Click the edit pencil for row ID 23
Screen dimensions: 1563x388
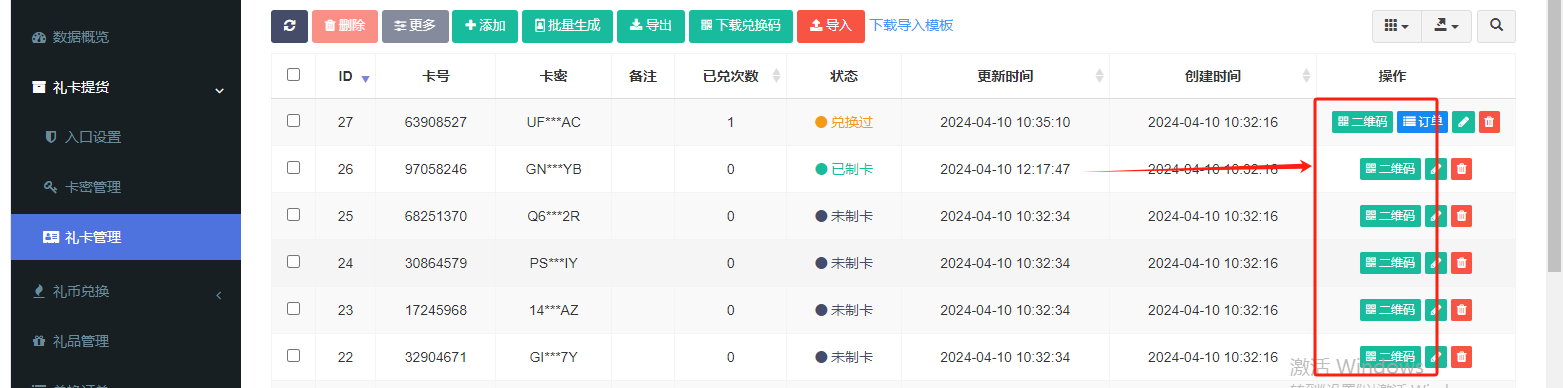[x=1436, y=310]
